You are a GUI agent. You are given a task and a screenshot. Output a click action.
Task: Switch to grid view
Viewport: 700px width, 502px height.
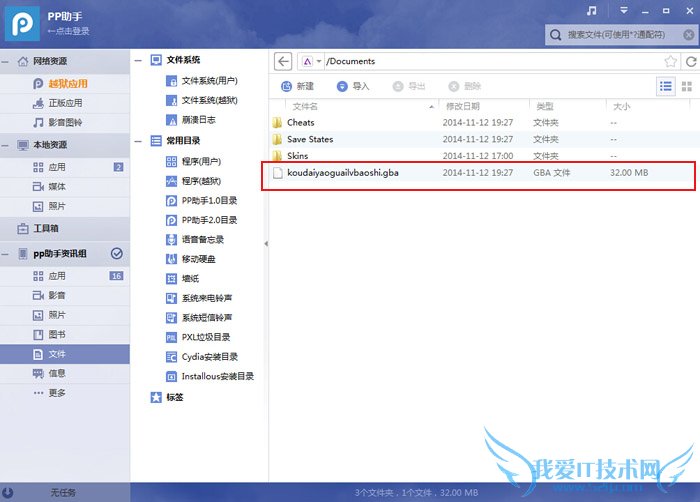tap(687, 86)
